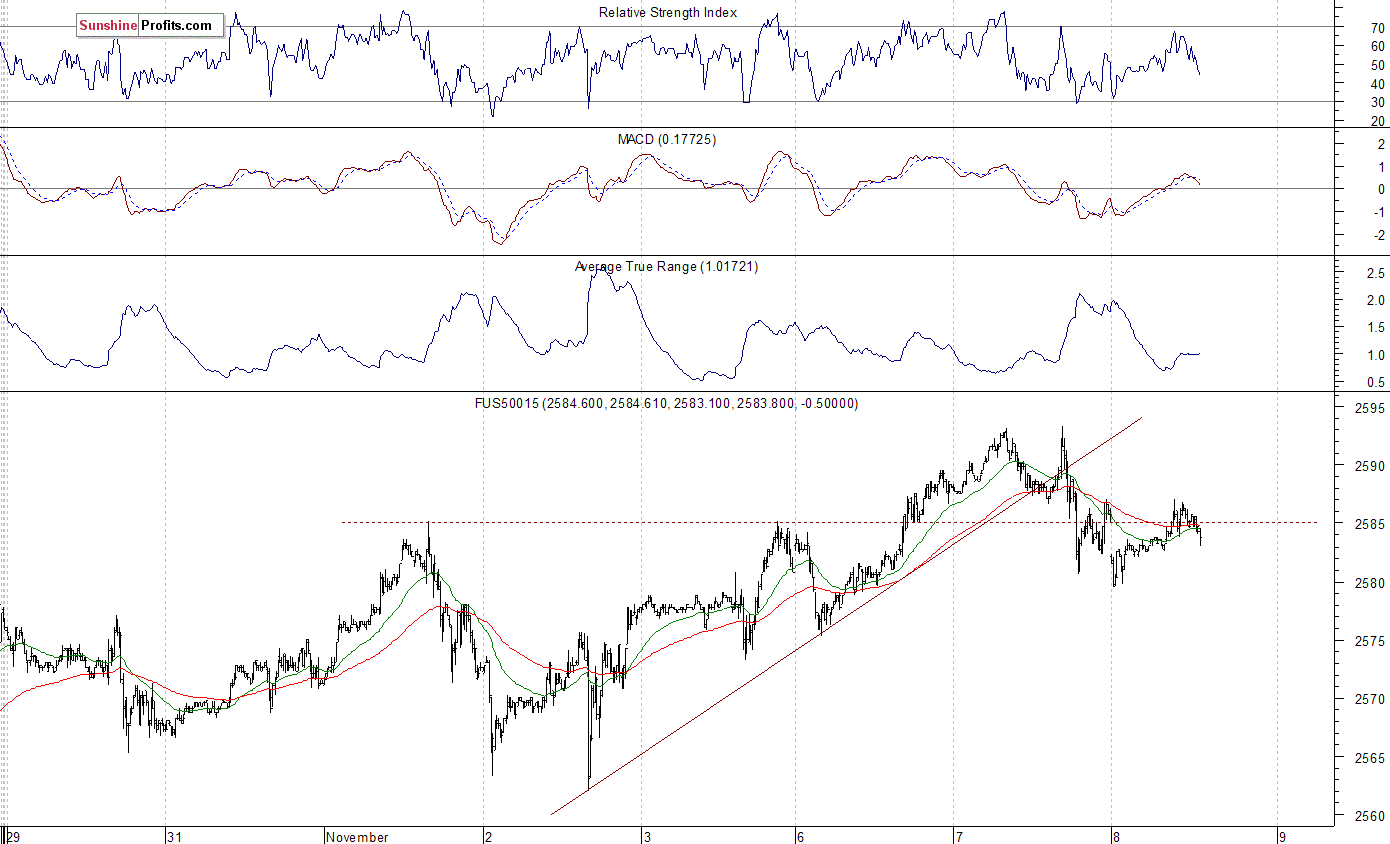The width and height of the screenshot is (1390, 844).
Task: Click the red rising trendline
Action: [x=846, y=615]
